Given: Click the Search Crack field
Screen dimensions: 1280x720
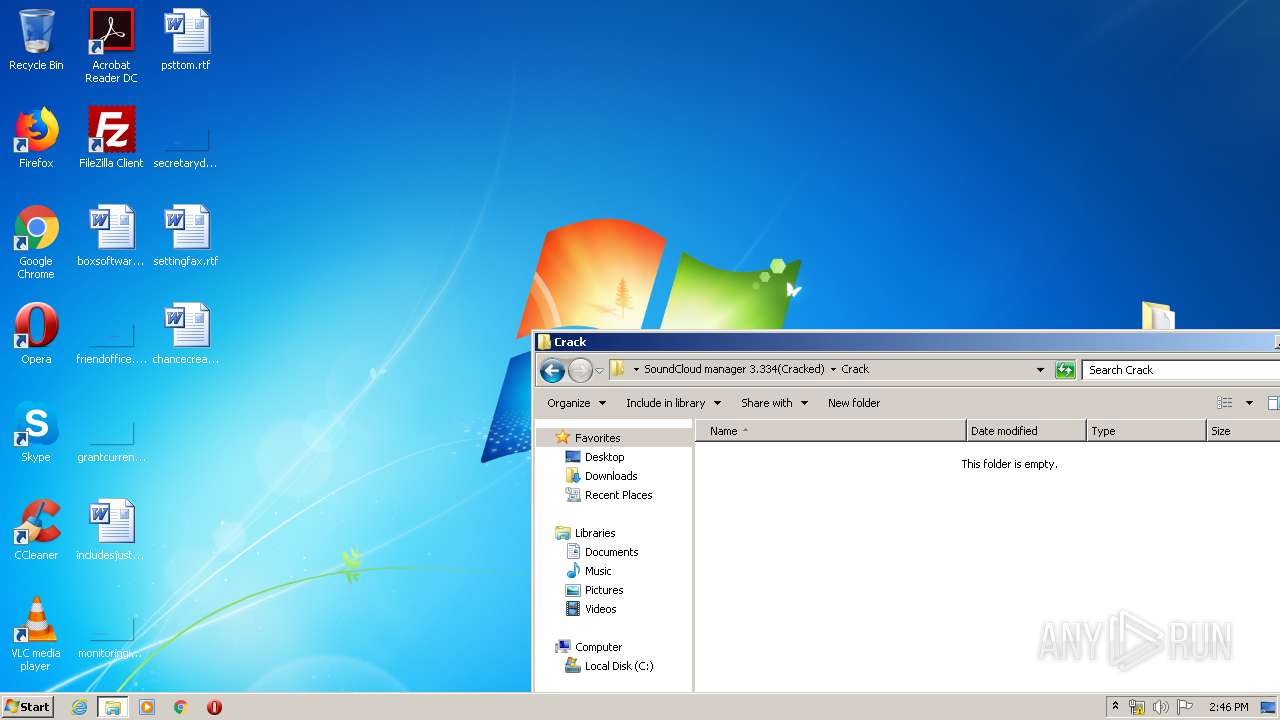Looking at the screenshot, I should (x=1180, y=370).
